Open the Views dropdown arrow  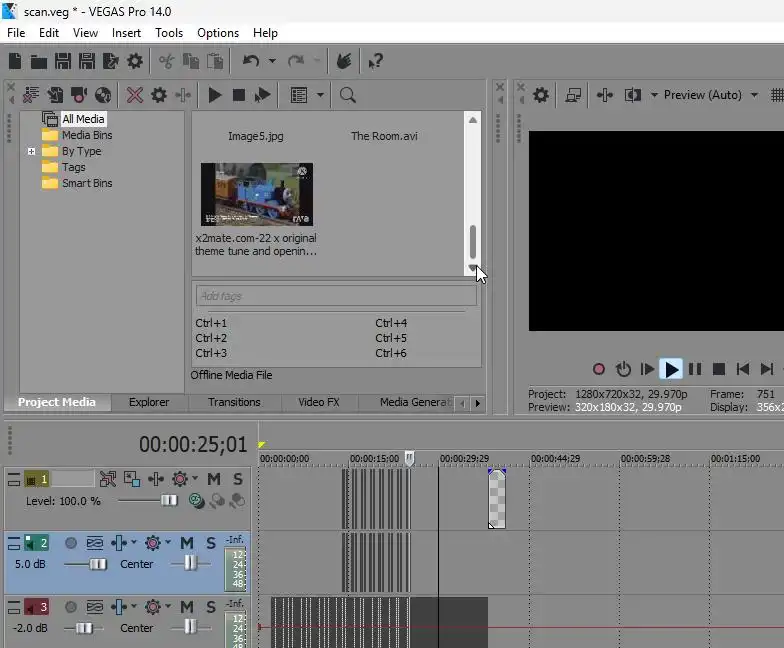(320, 95)
